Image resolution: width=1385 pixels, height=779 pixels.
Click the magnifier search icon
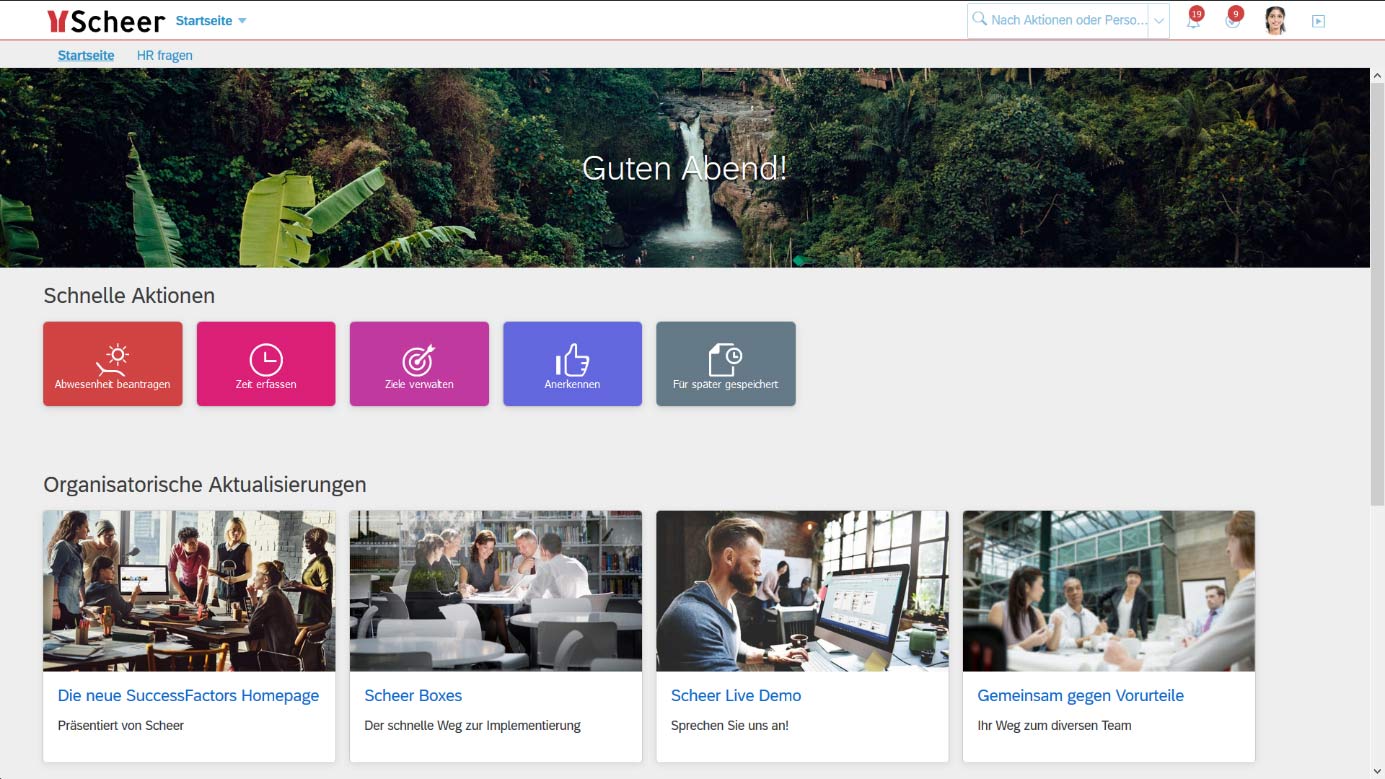pyautogui.click(x=980, y=19)
